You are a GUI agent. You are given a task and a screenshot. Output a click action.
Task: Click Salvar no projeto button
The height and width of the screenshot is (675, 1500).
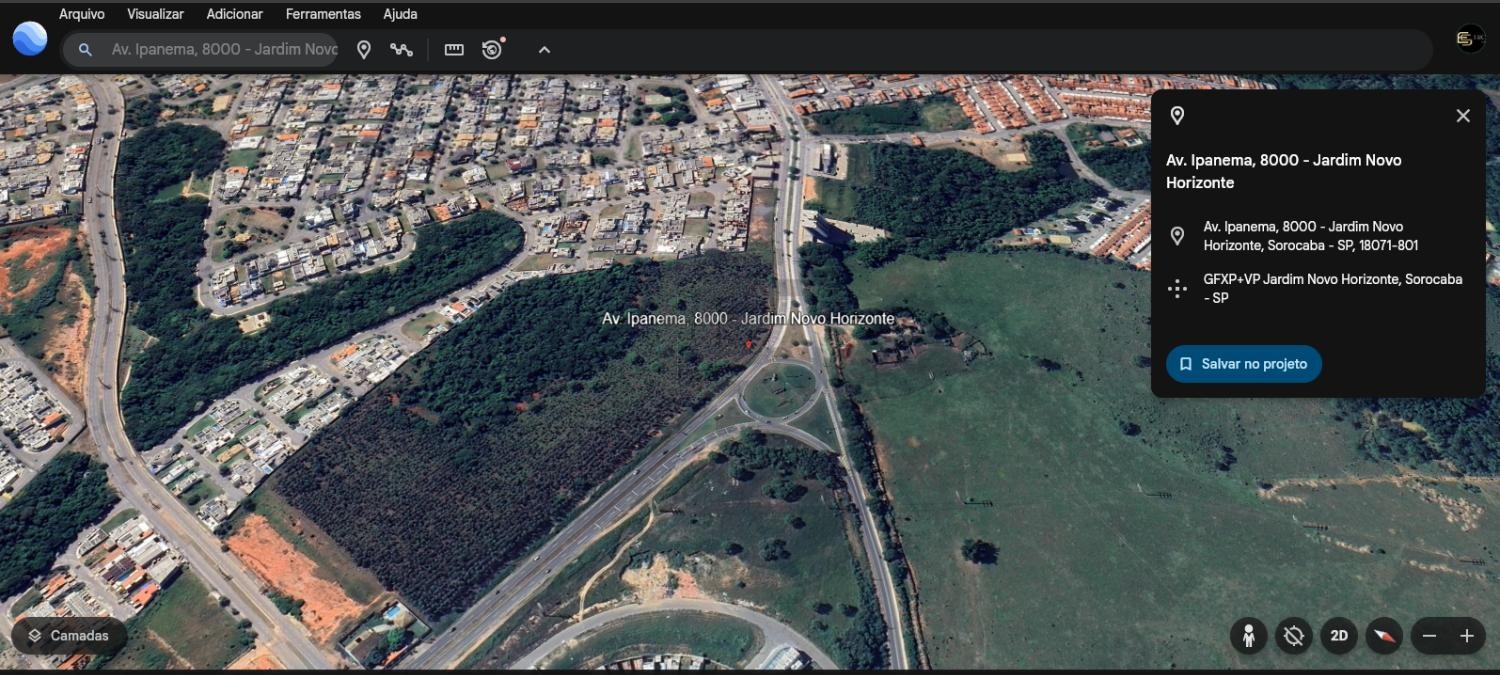coord(1243,364)
